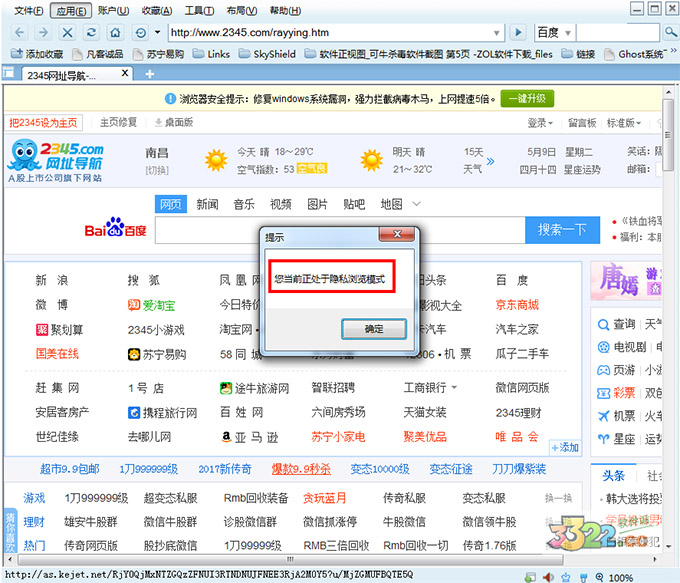
Task: Open the 聚划算 link
Action: (59, 330)
